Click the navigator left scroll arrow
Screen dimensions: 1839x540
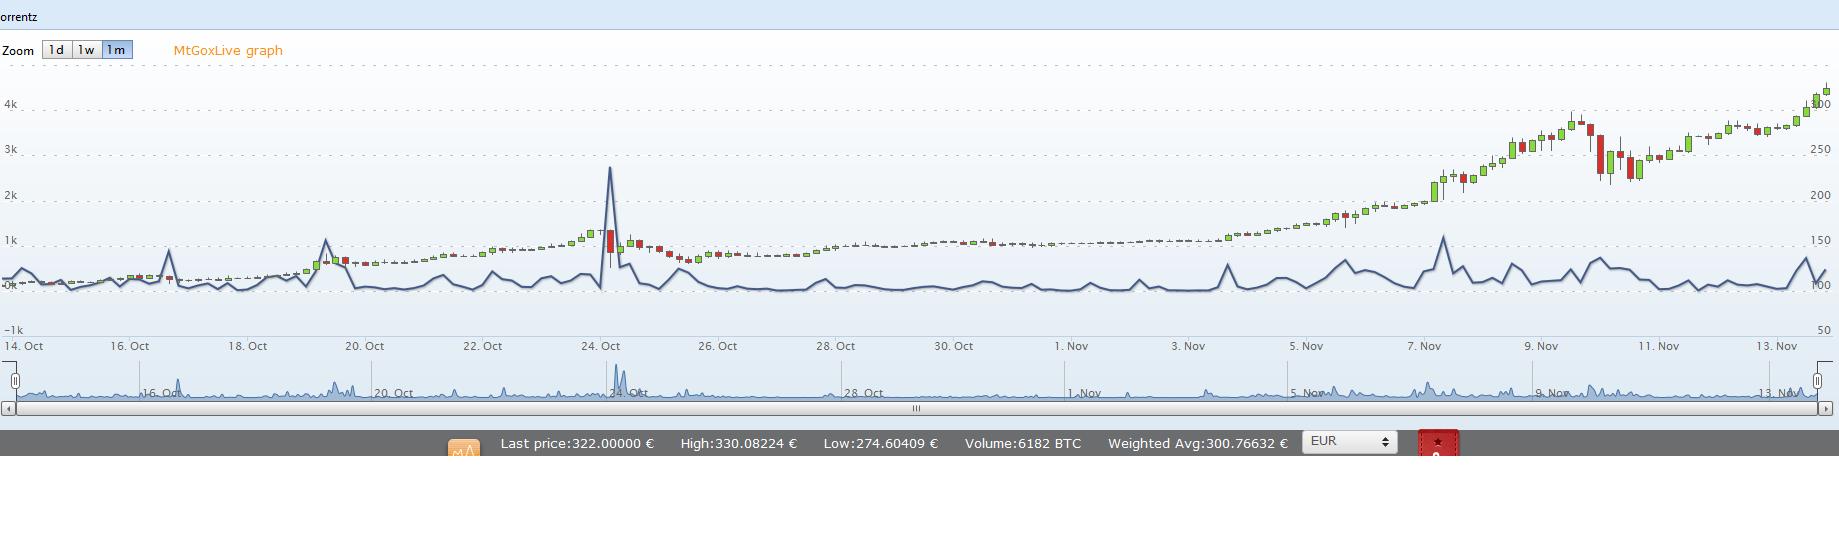click(x=8, y=408)
